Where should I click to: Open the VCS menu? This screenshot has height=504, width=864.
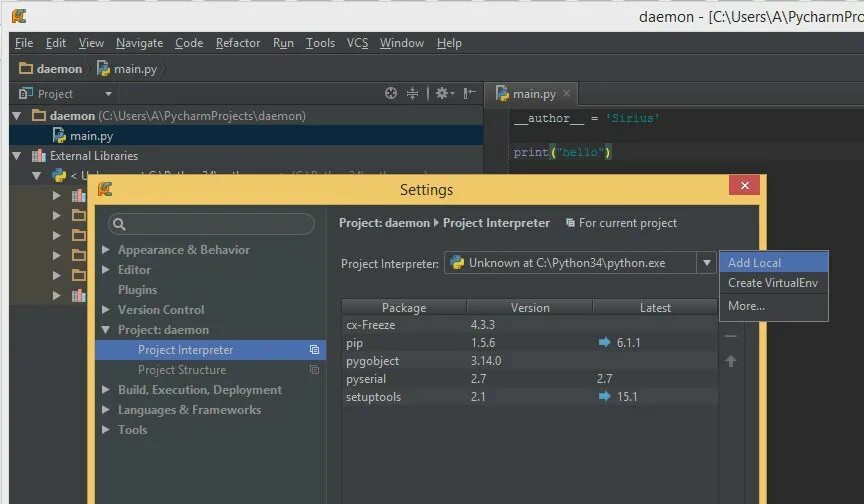pyautogui.click(x=357, y=43)
